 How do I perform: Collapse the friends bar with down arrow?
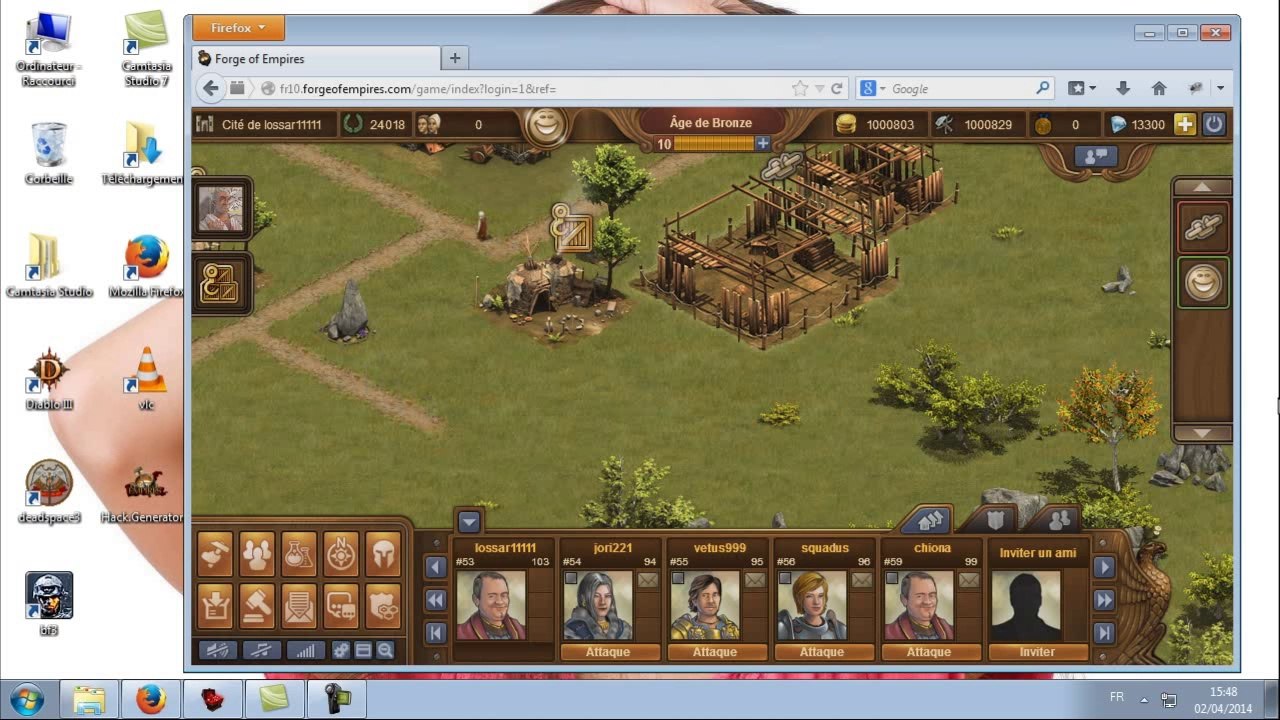469,521
